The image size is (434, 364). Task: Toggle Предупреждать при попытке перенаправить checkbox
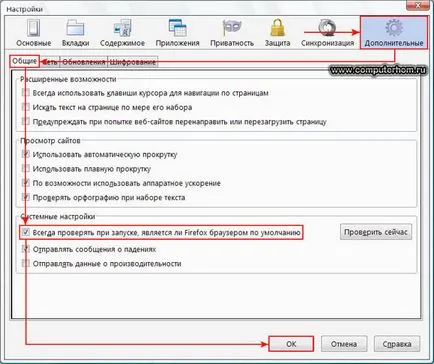26,121
